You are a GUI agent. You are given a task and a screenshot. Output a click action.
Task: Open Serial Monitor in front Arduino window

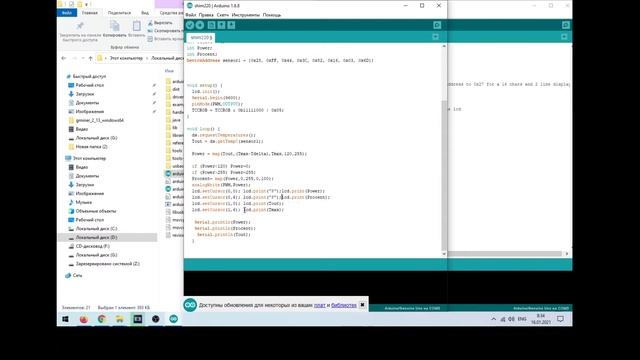437,25
